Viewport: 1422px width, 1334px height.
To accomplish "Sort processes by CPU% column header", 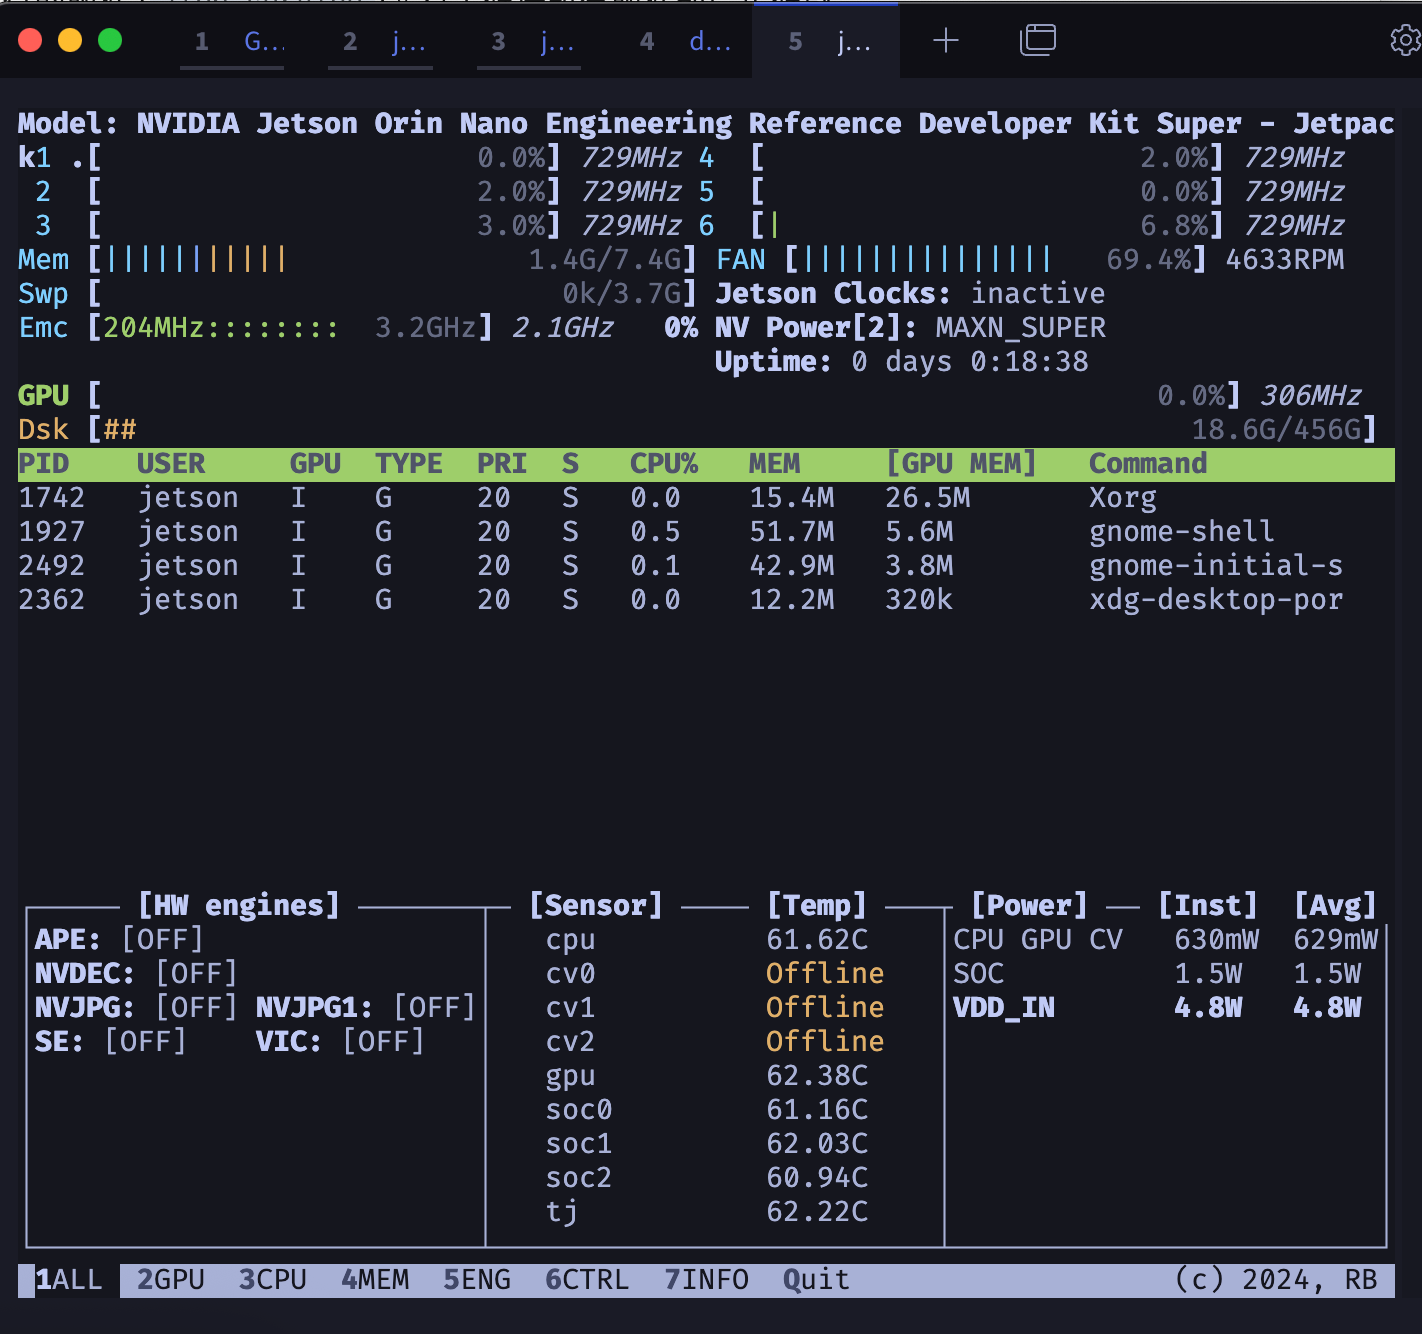I will click(x=664, y=464).
